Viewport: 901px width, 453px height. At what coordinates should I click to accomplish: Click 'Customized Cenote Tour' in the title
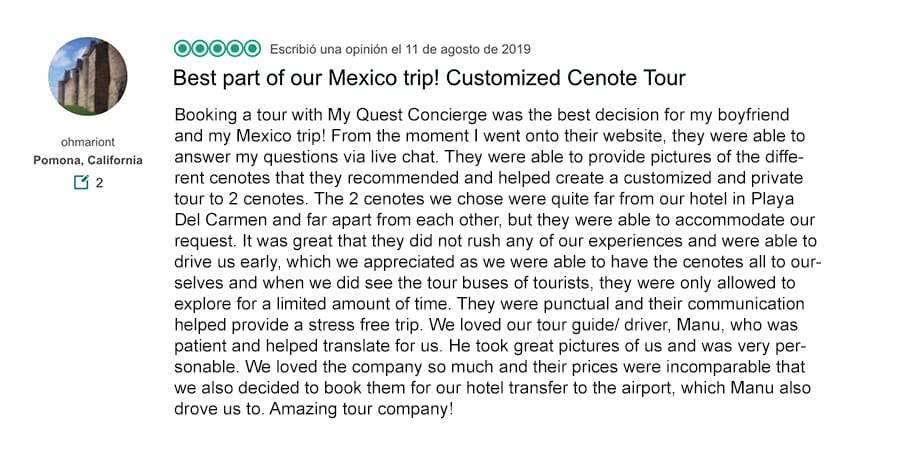click(565, 78)
